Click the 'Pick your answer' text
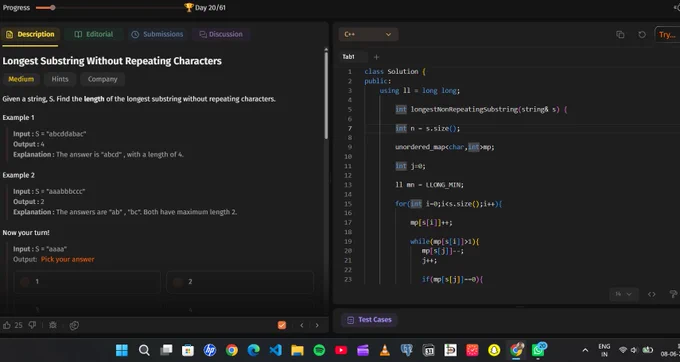Screen dimensions: 680x362 (67, 259)
